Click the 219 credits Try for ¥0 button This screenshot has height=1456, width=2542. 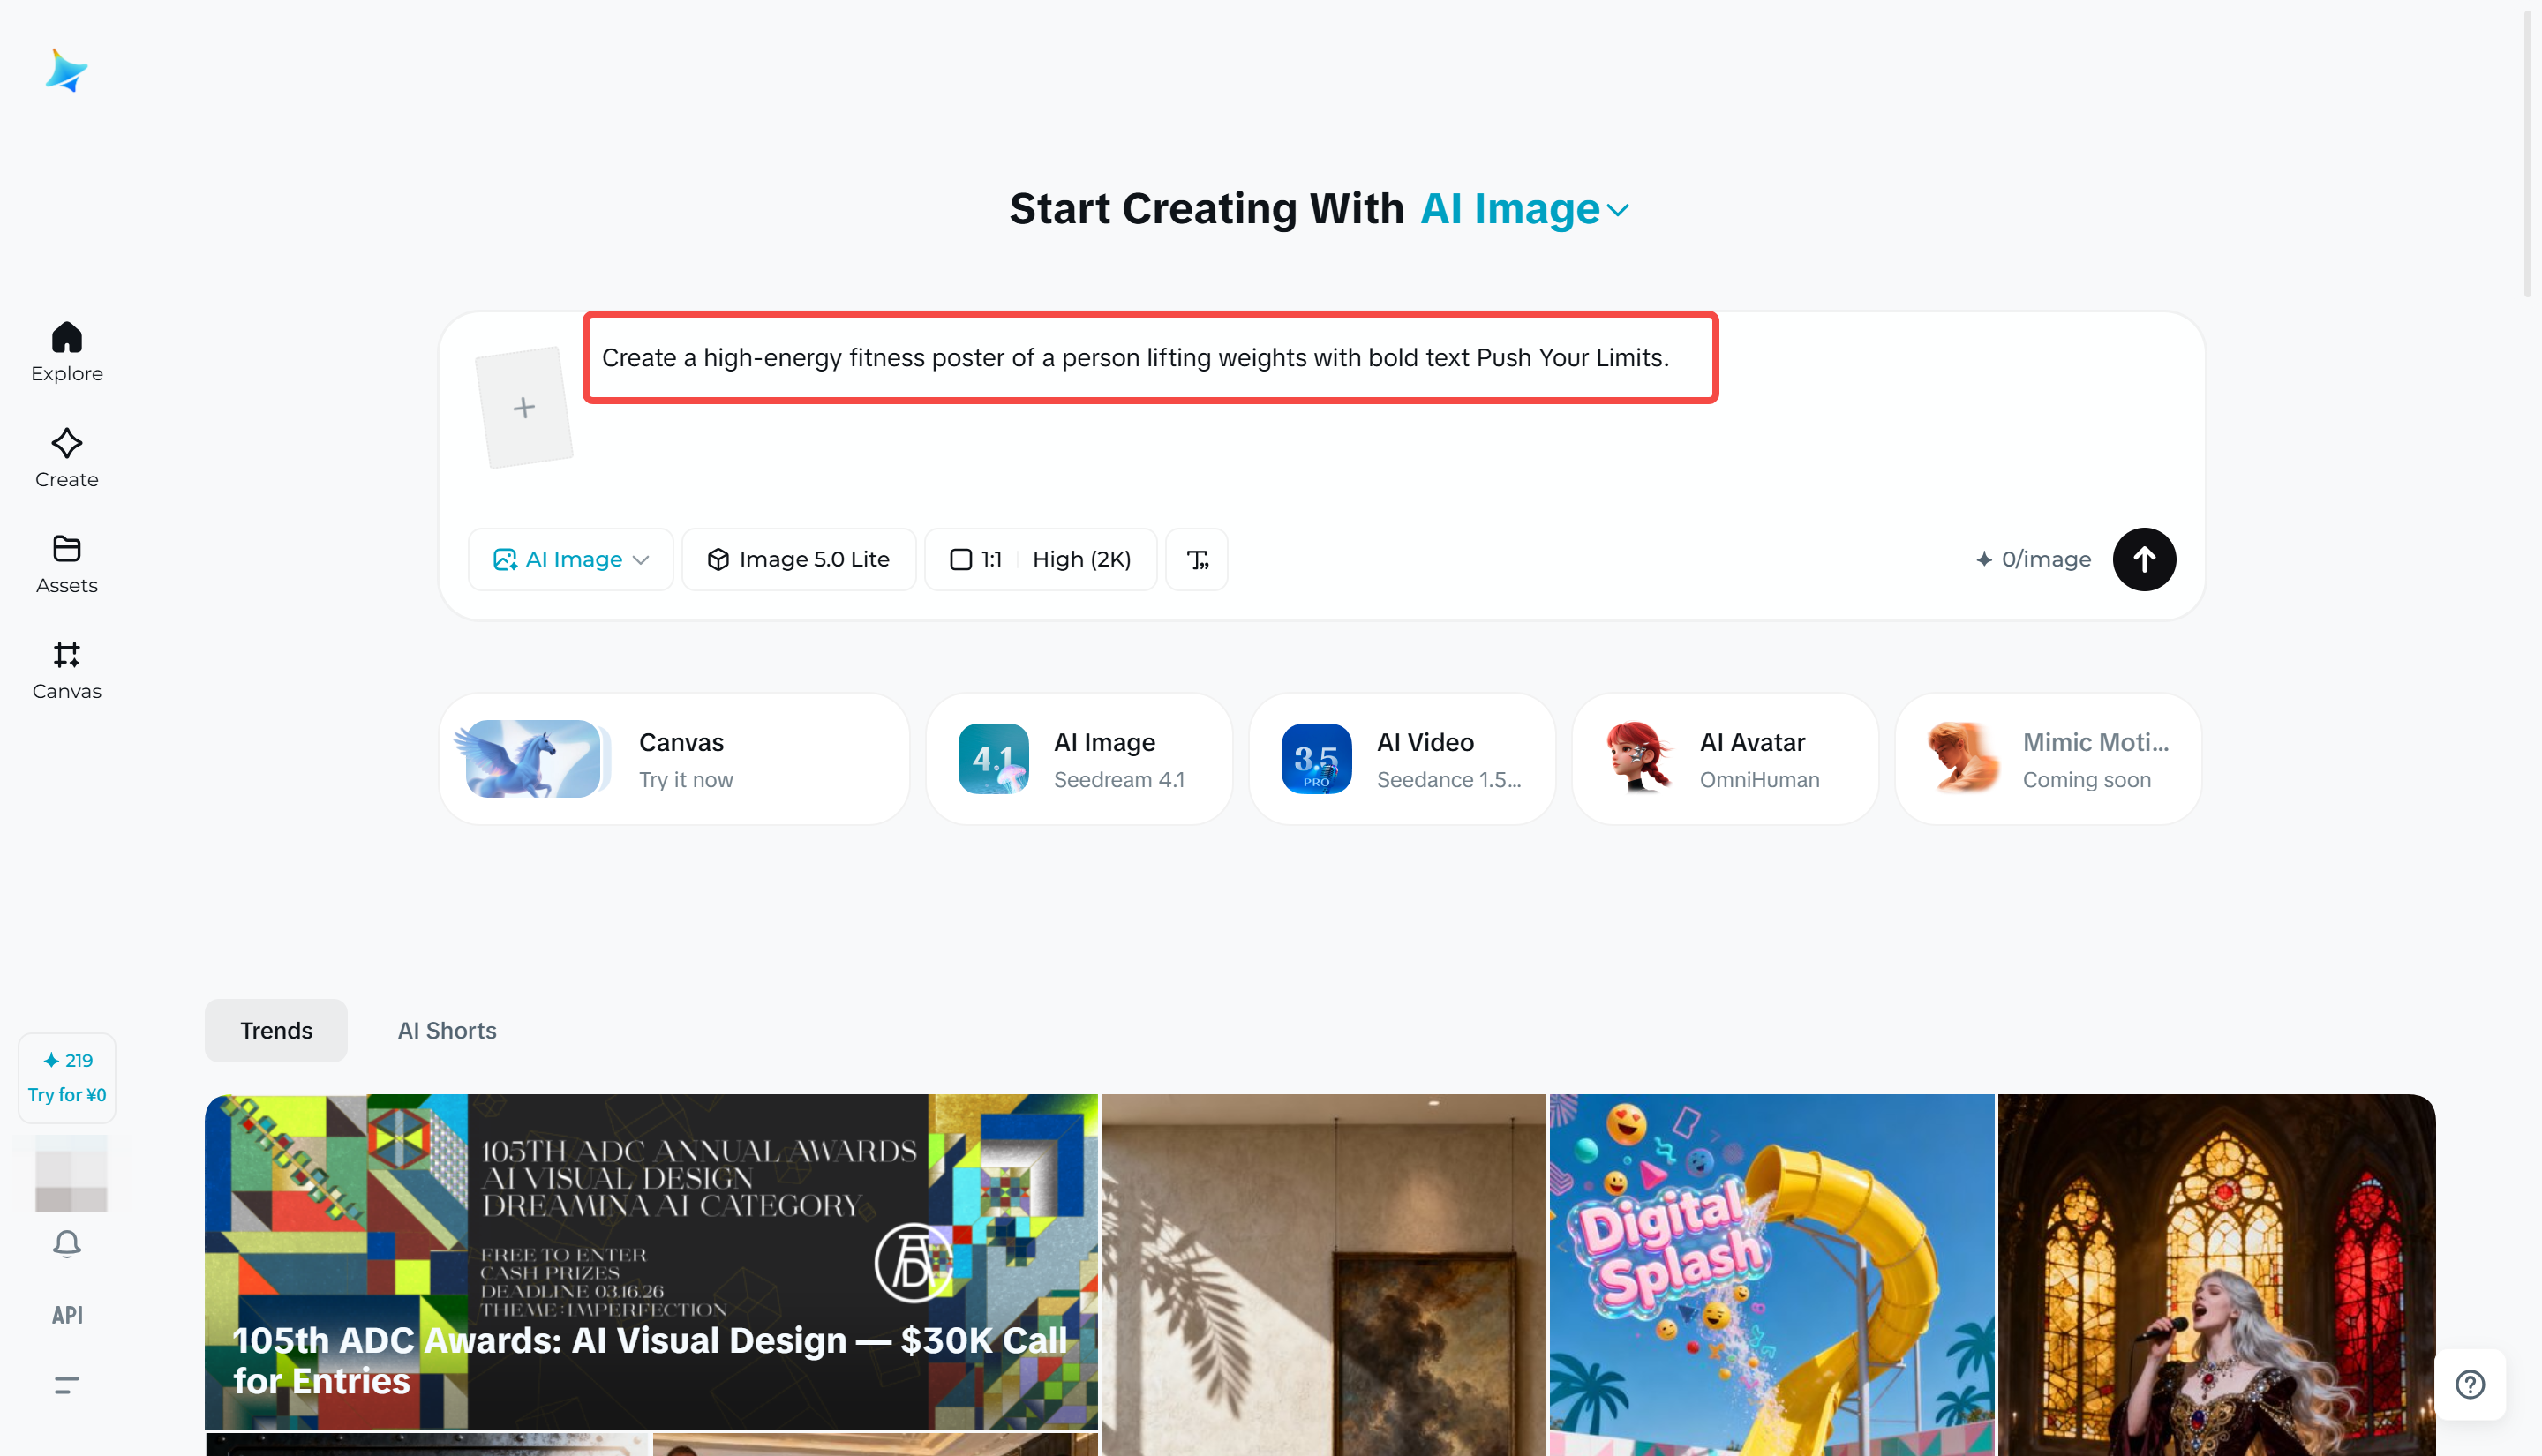(x=67, y=1077)
